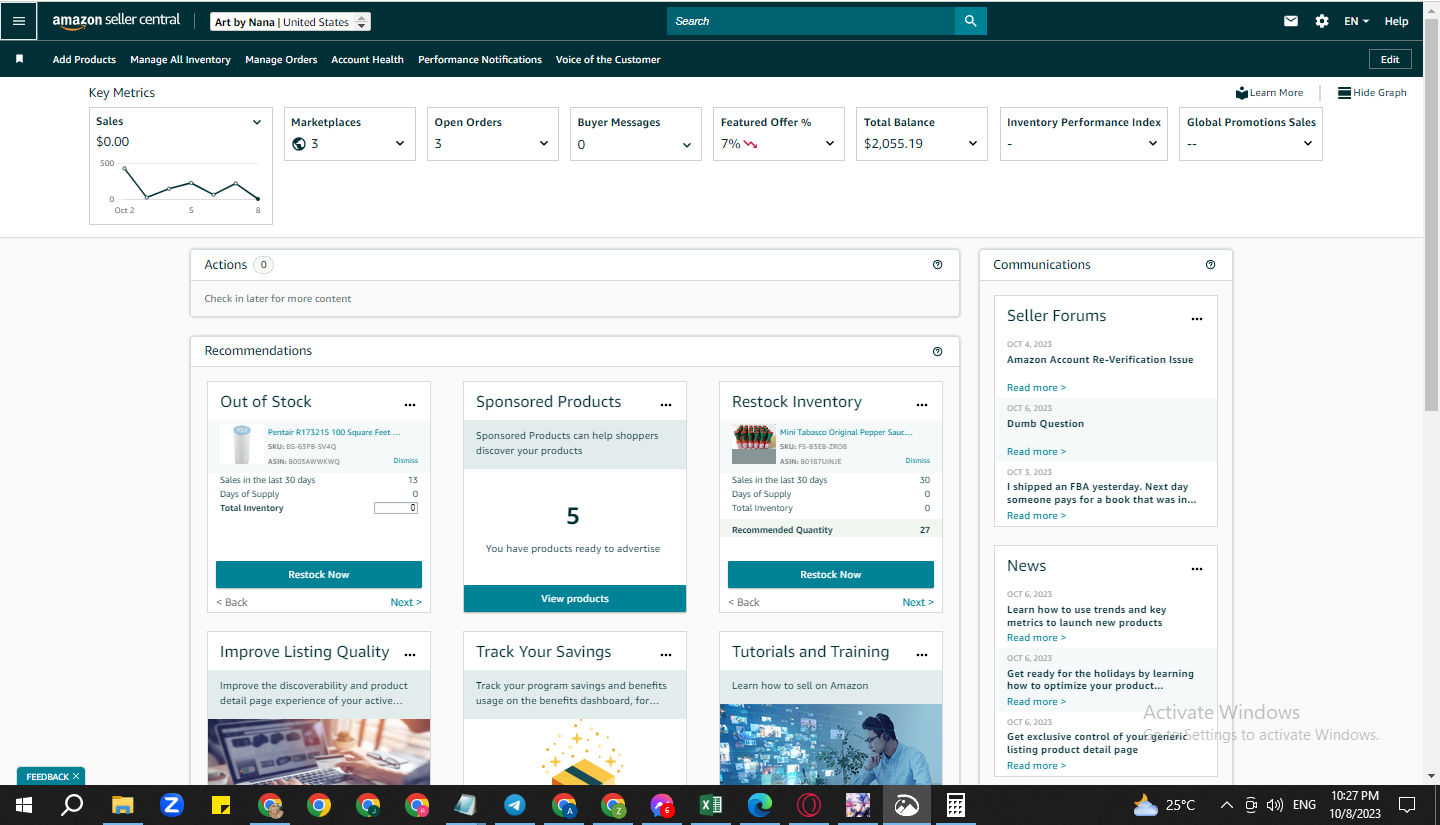Open the hamburger navigation menu
This screenshot has width=1440, height=825.
(19, 21)
